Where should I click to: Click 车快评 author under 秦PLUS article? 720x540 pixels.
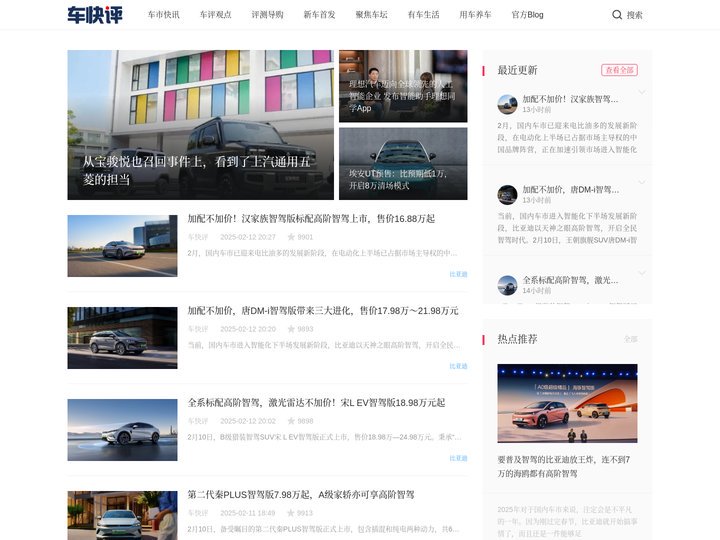point(198,513)
